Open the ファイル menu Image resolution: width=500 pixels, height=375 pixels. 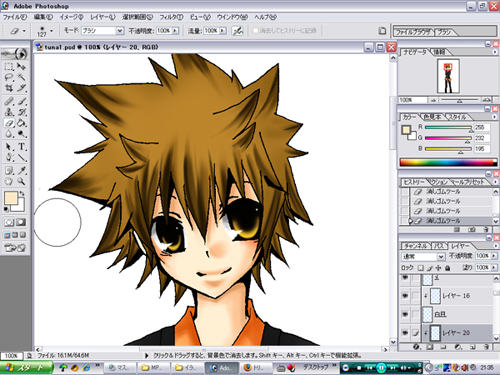pyautogui.click(x=15, y=17)
